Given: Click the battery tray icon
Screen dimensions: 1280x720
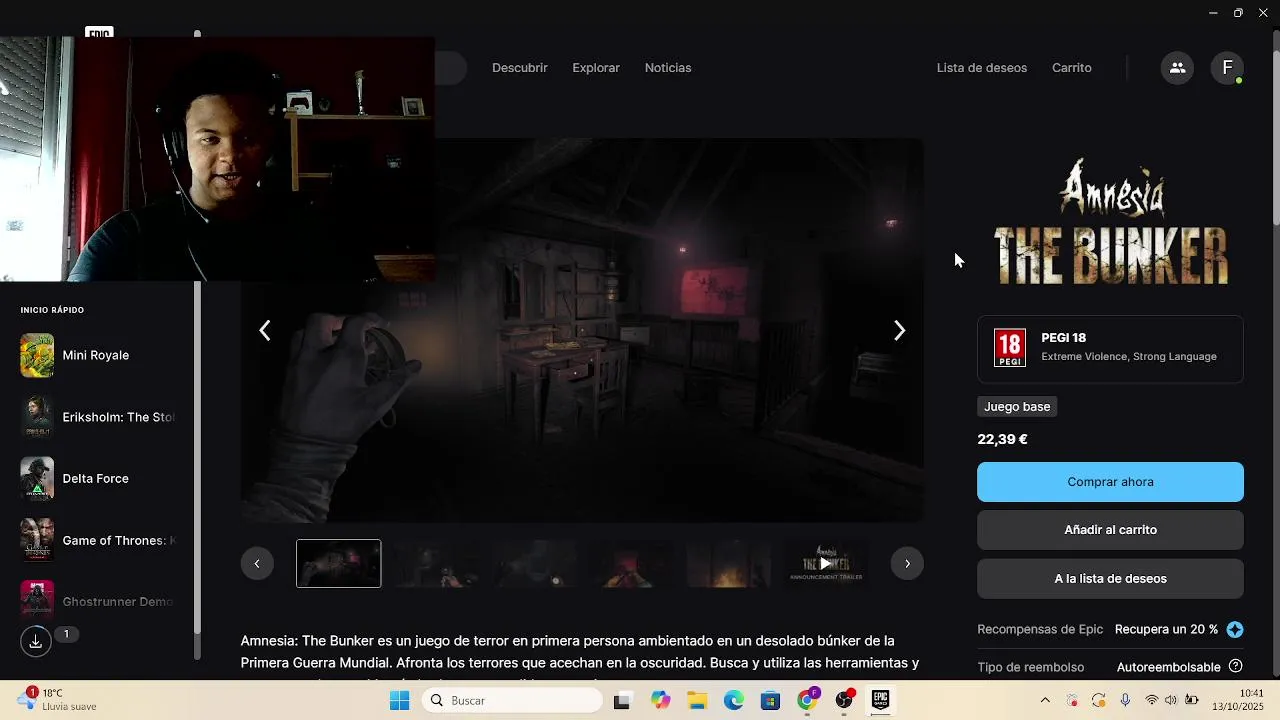Looking at the screenshot, I should [1192, 700].
